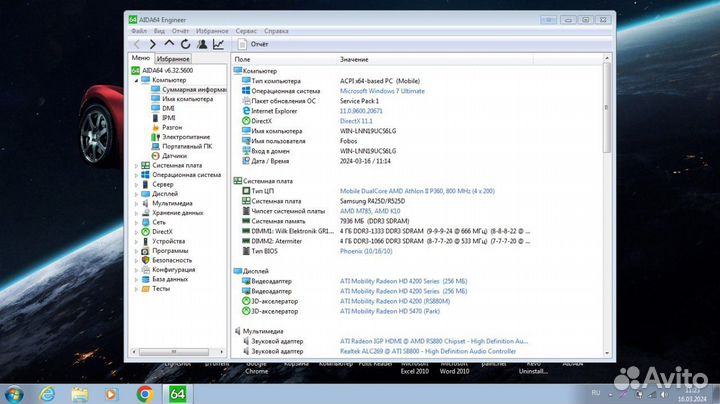Switch to the Избранное tab in the sidebar
The image size is (720, 404).
[x=173, y=59]
